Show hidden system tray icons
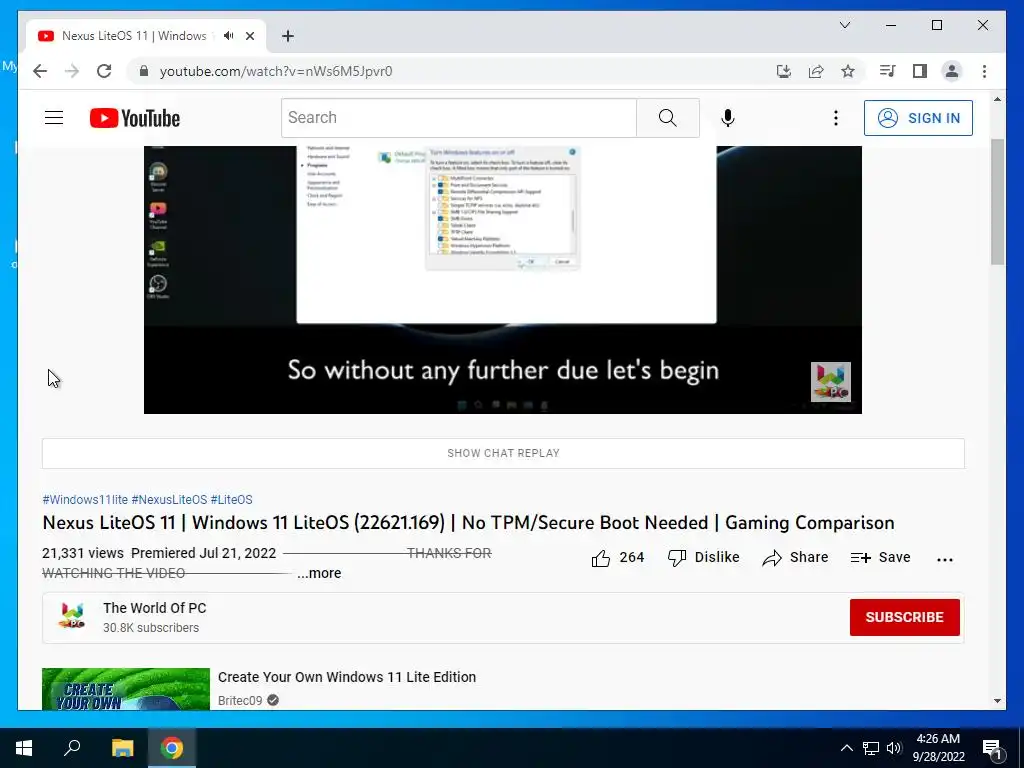This screenshot has height=768, width=1024. pos(846,748)
